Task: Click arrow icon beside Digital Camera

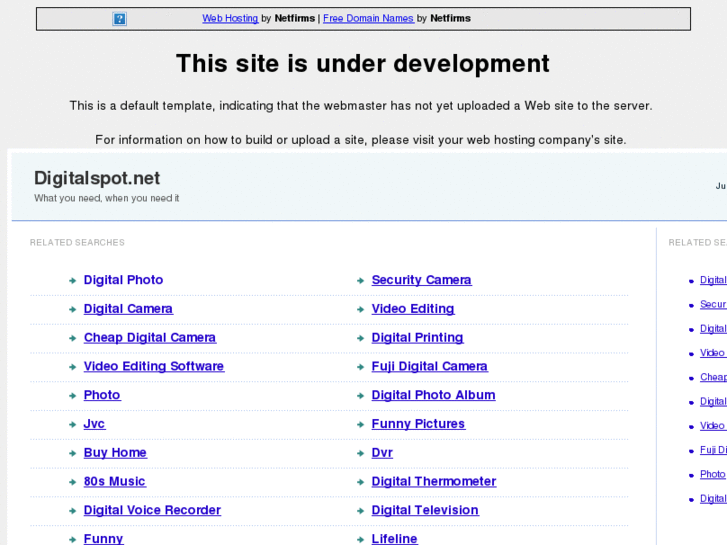Action: click(72, 309)
